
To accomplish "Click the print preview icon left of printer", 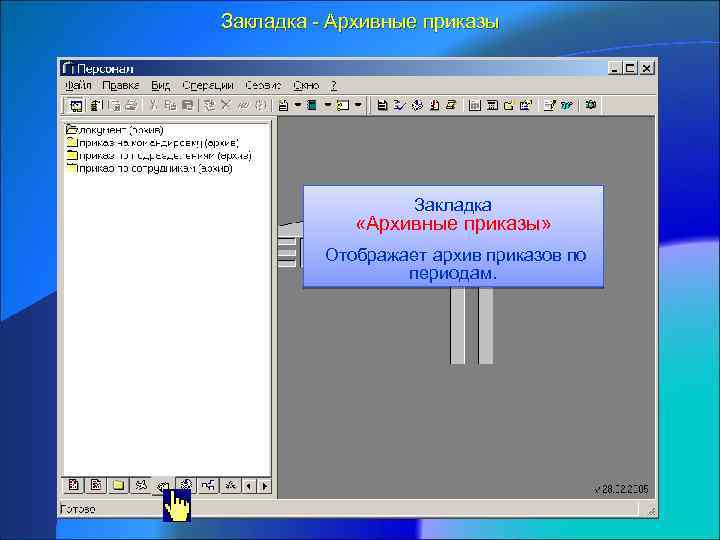I will (x=115, y=106).
